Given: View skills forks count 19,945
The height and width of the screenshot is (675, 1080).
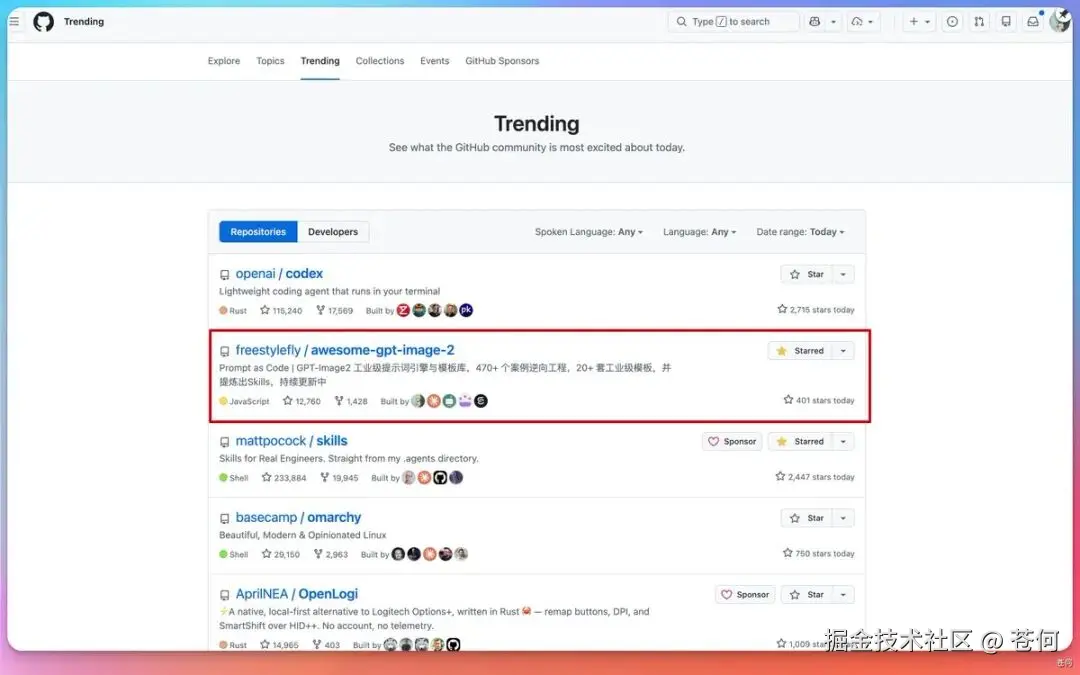Looking at the screenshot, I should (x=339, y=477).
